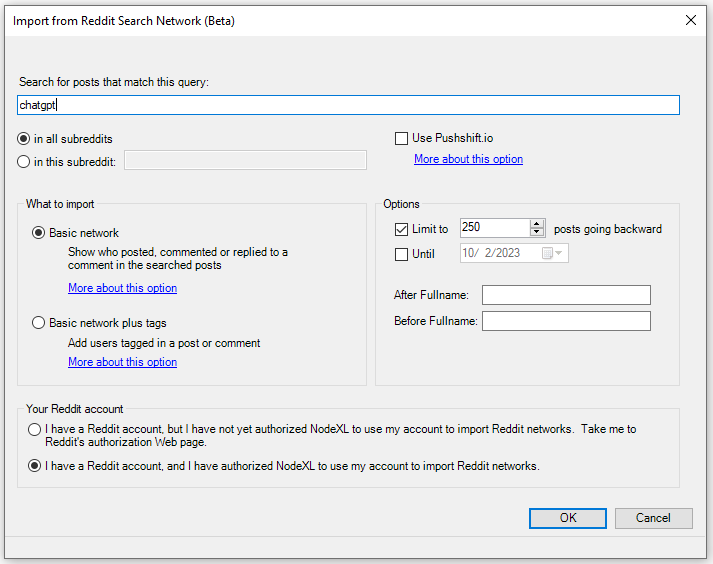The height and width of the screenshot is (564, 713).
Task: Close the Import from Reddit dialog
Action: point(690,20)
